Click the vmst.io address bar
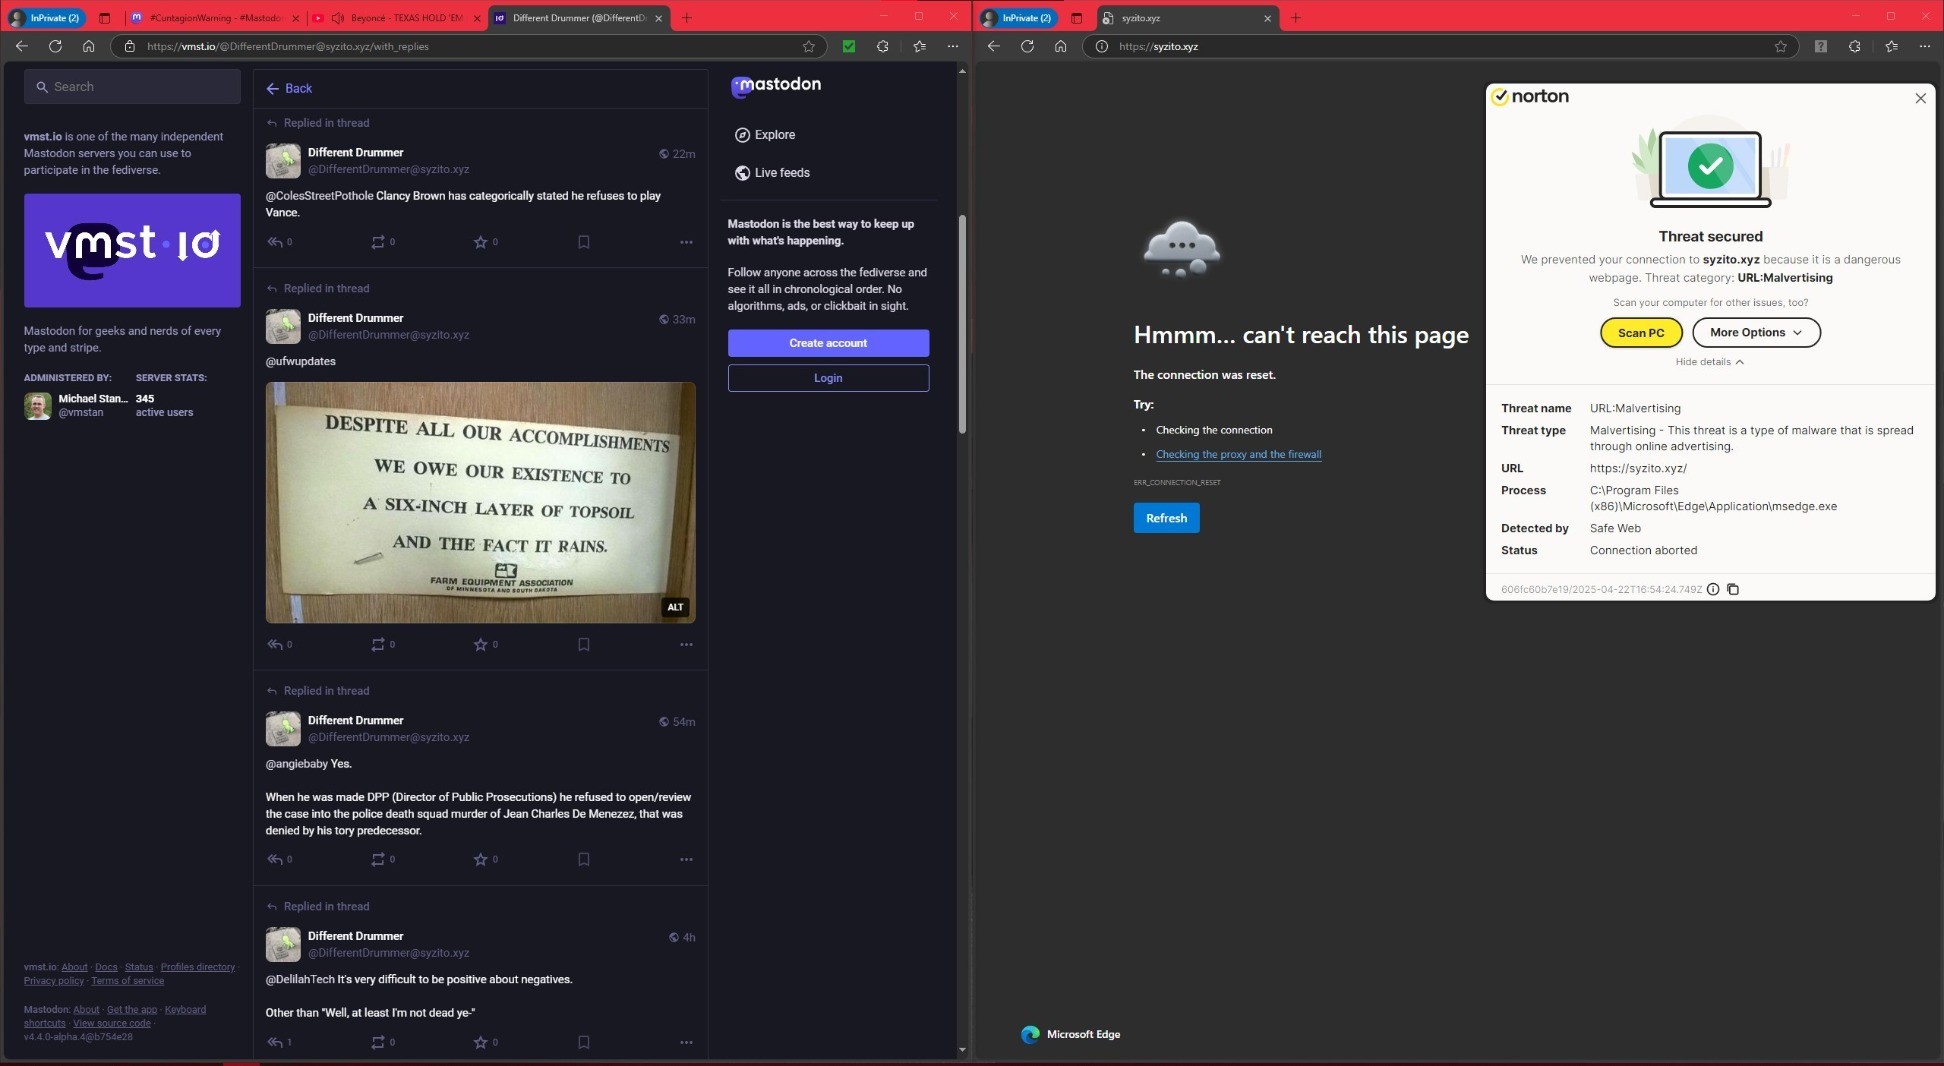This screenshot has width=1944, height=1066. (470, 46)
